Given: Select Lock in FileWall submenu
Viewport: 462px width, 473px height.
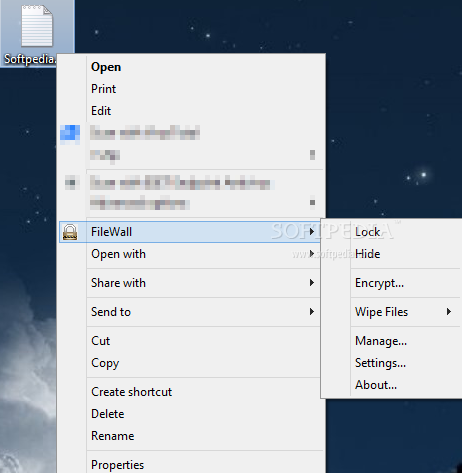Looking at the screenshot, I should (392, 232).
